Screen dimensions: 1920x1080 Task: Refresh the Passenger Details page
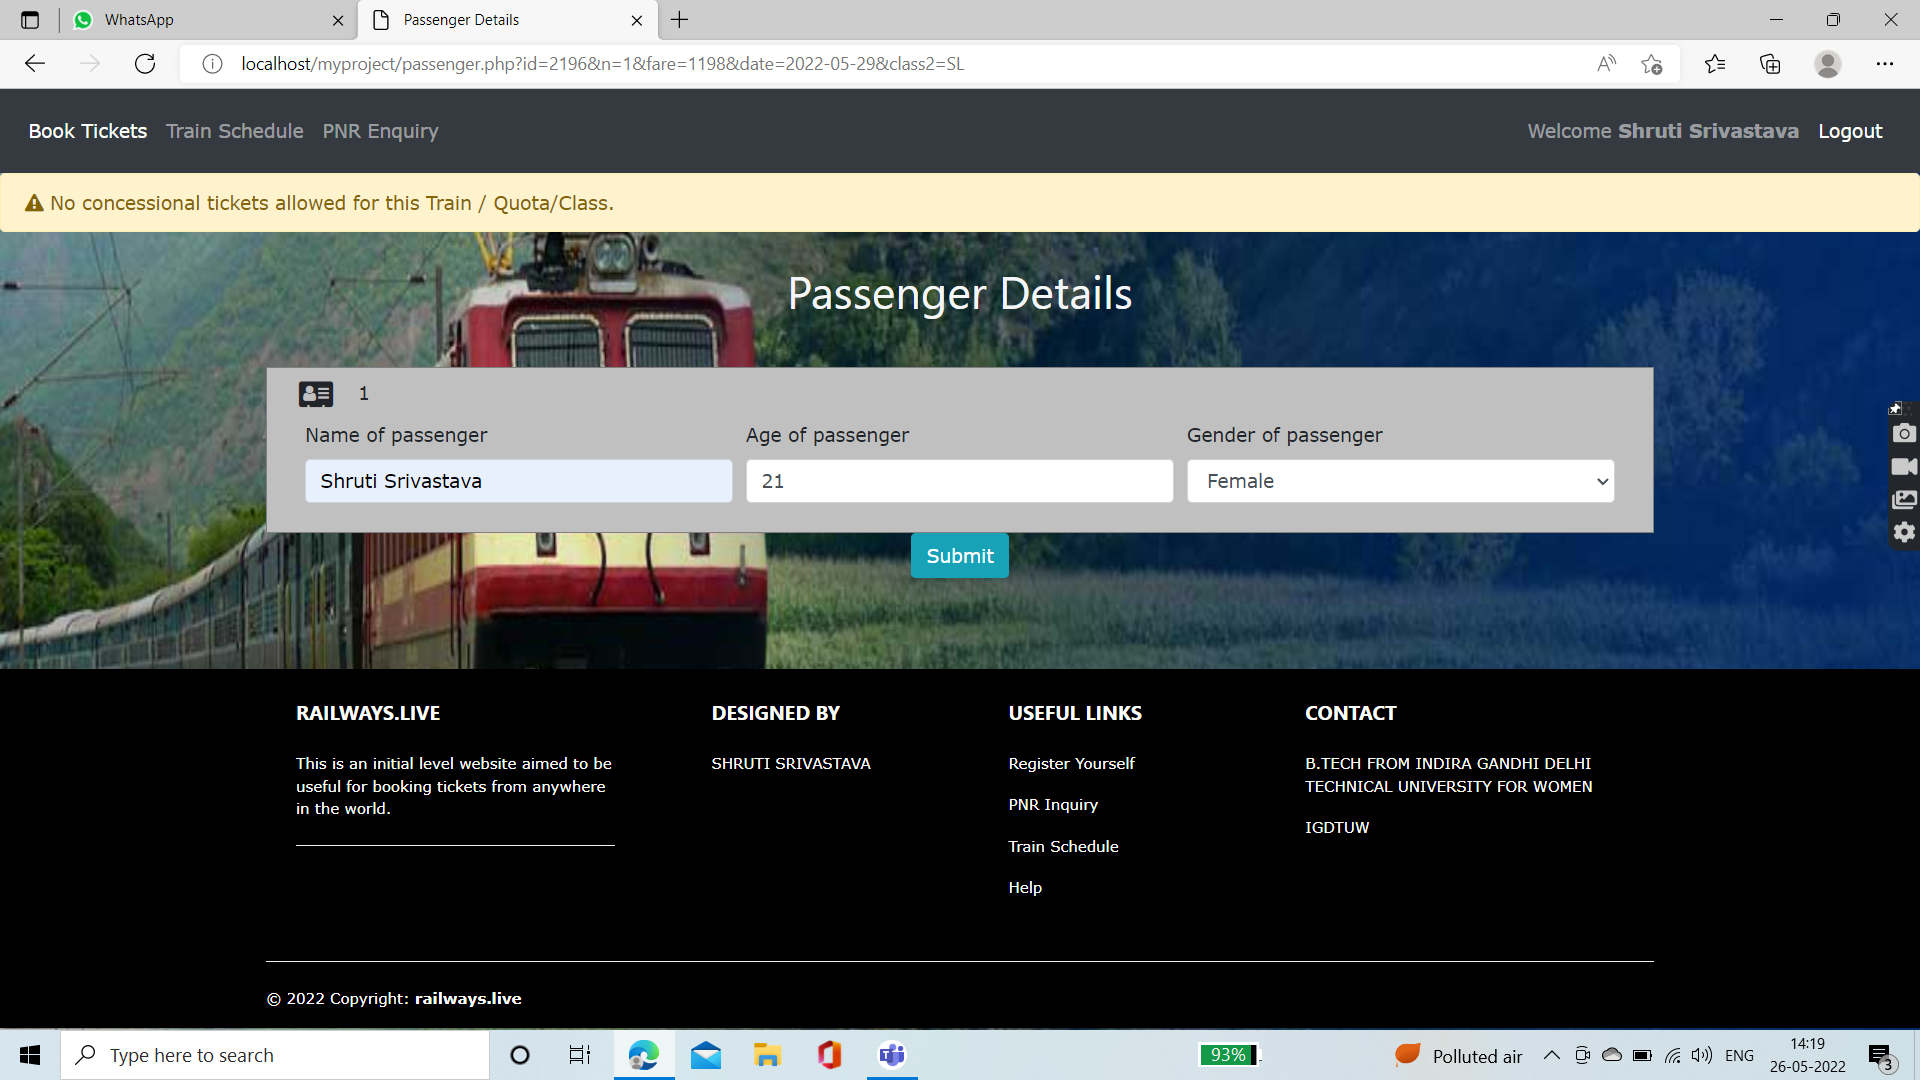click(x=145, y=63)
